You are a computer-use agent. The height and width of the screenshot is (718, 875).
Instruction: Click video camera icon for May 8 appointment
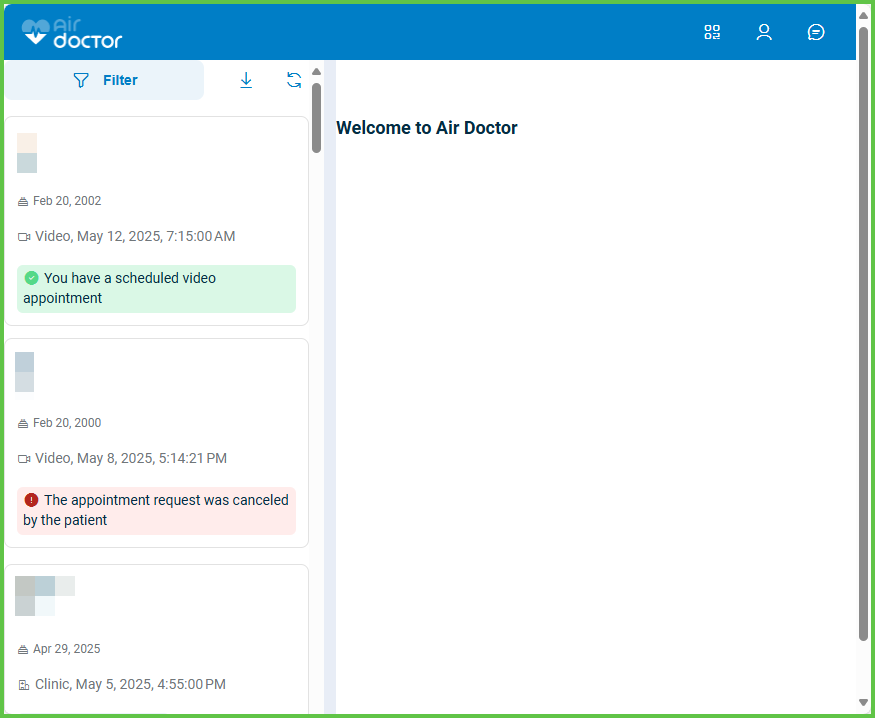click(24, 459)
